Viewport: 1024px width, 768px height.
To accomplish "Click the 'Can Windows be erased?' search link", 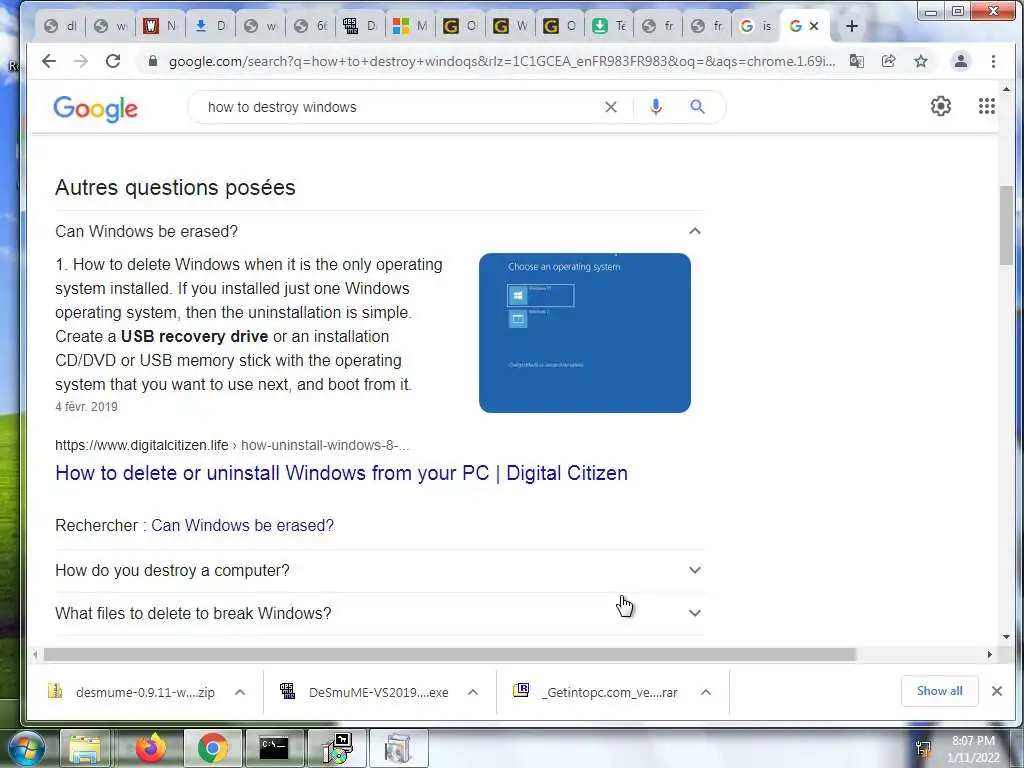I will pos(242,526).
